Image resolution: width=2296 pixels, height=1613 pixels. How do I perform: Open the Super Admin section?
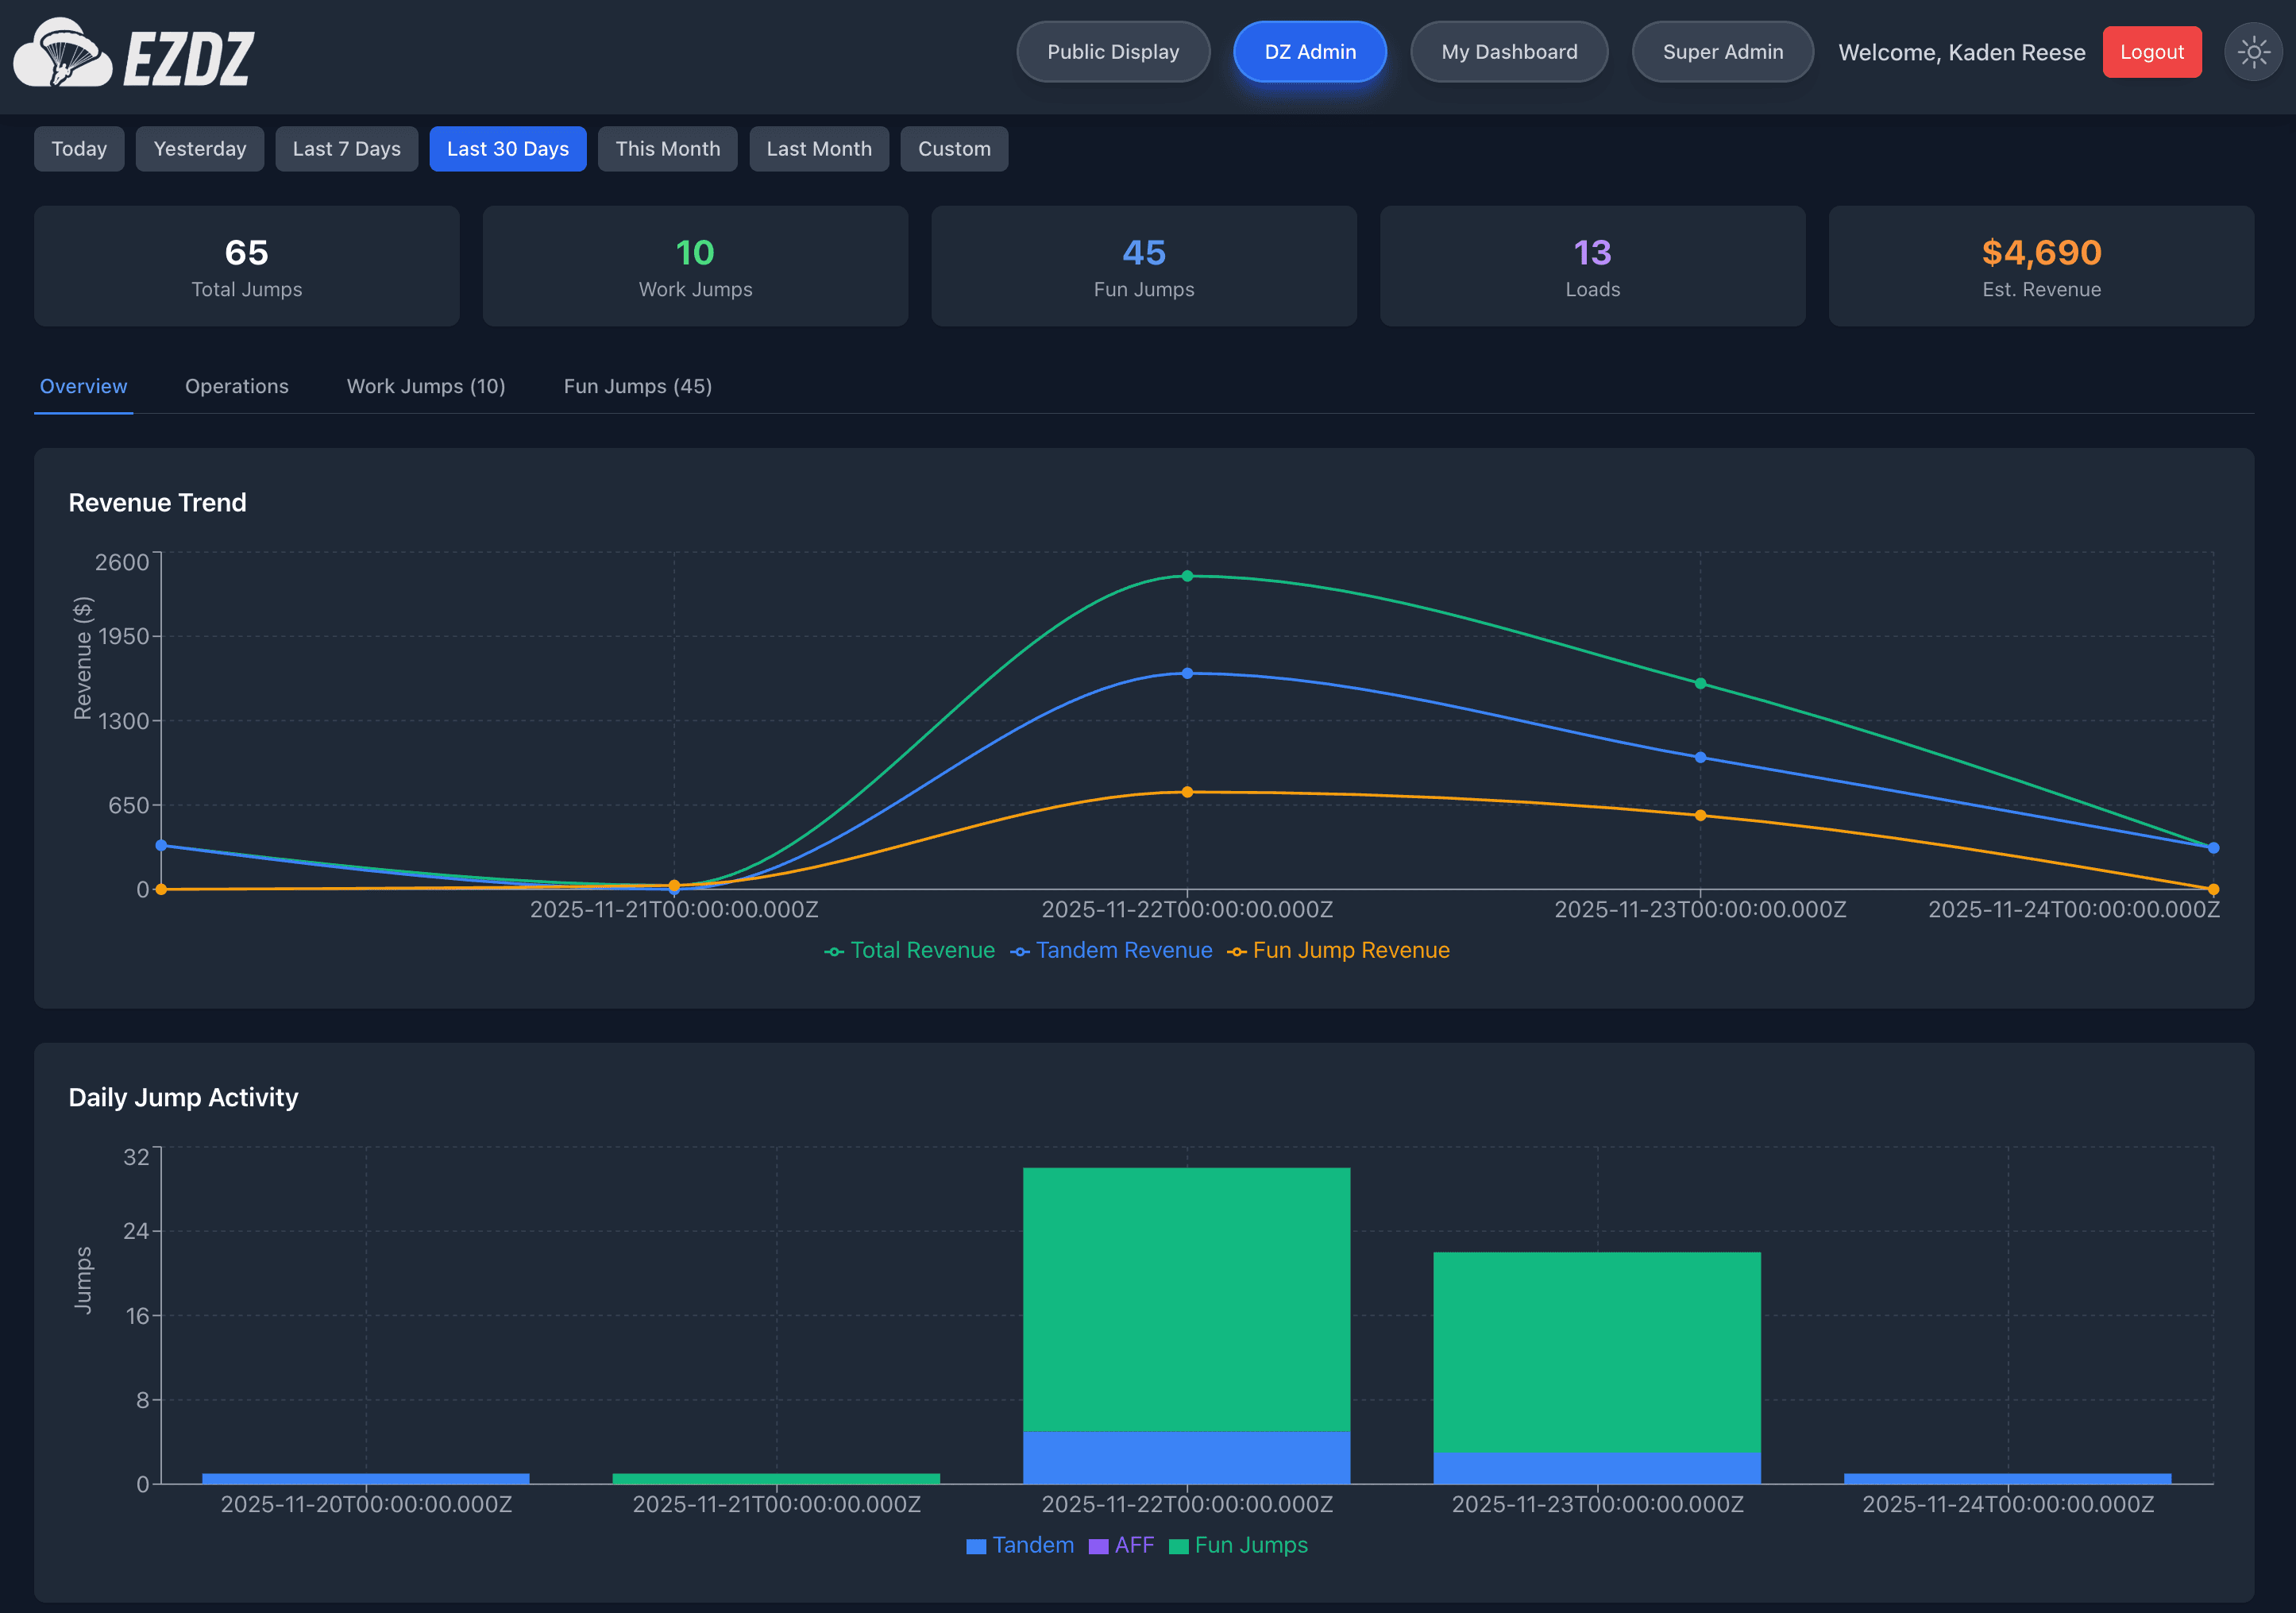coord(1722,52)
